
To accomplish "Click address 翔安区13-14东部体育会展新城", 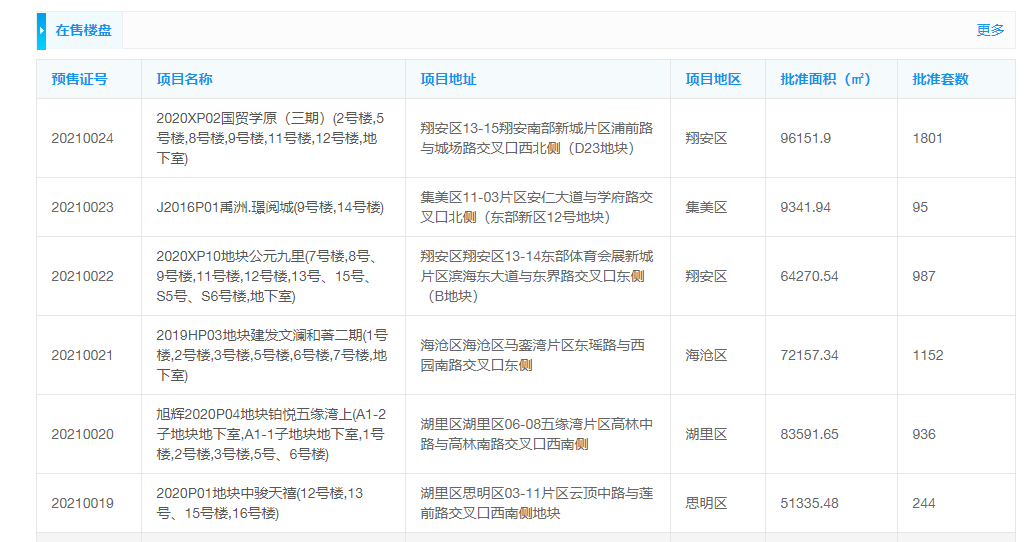I will coord(537,276).
